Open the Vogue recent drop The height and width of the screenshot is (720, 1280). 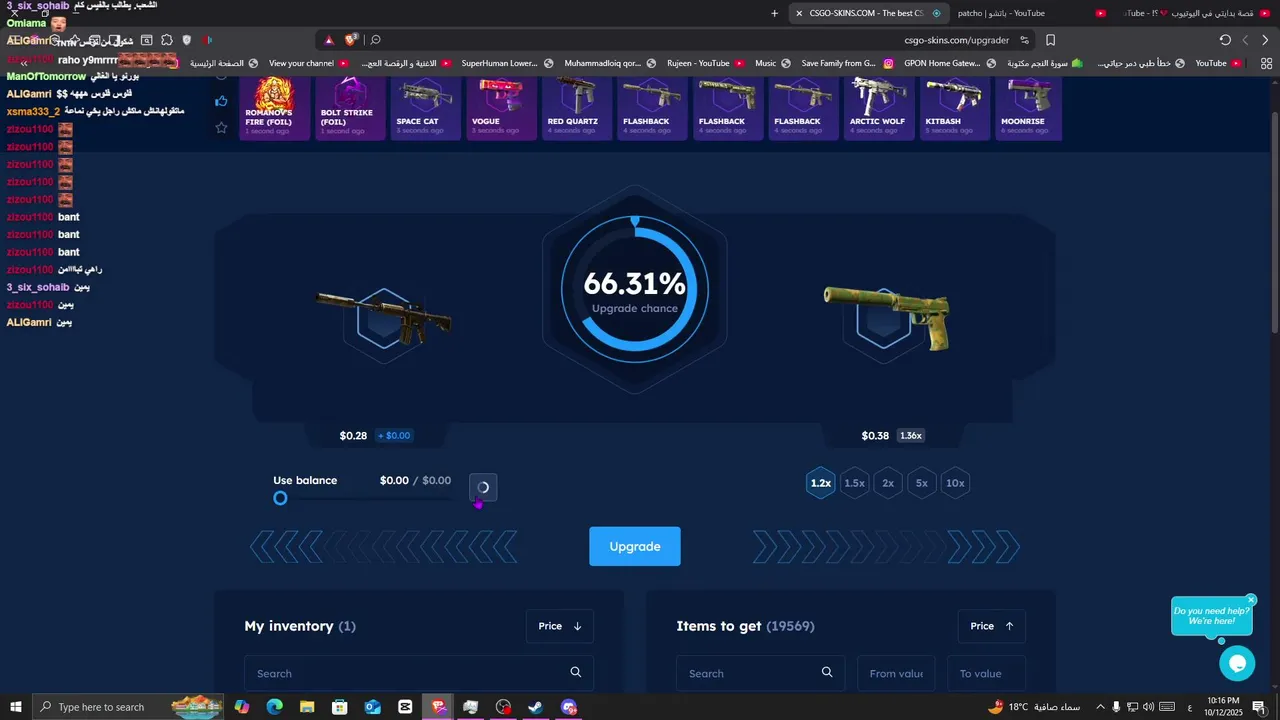coord(501,108)
